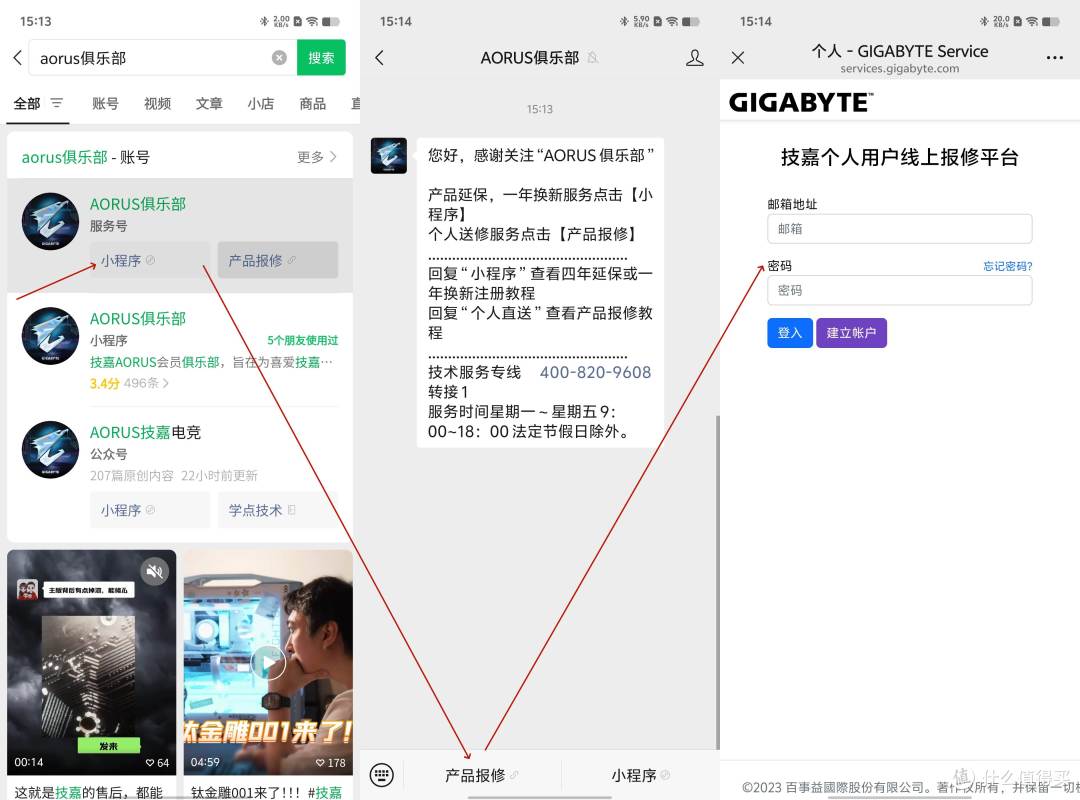Viewport: 1080px width, 800px height.
Task: Unmute the 00:14 video thumbnail
Action: 155,571
